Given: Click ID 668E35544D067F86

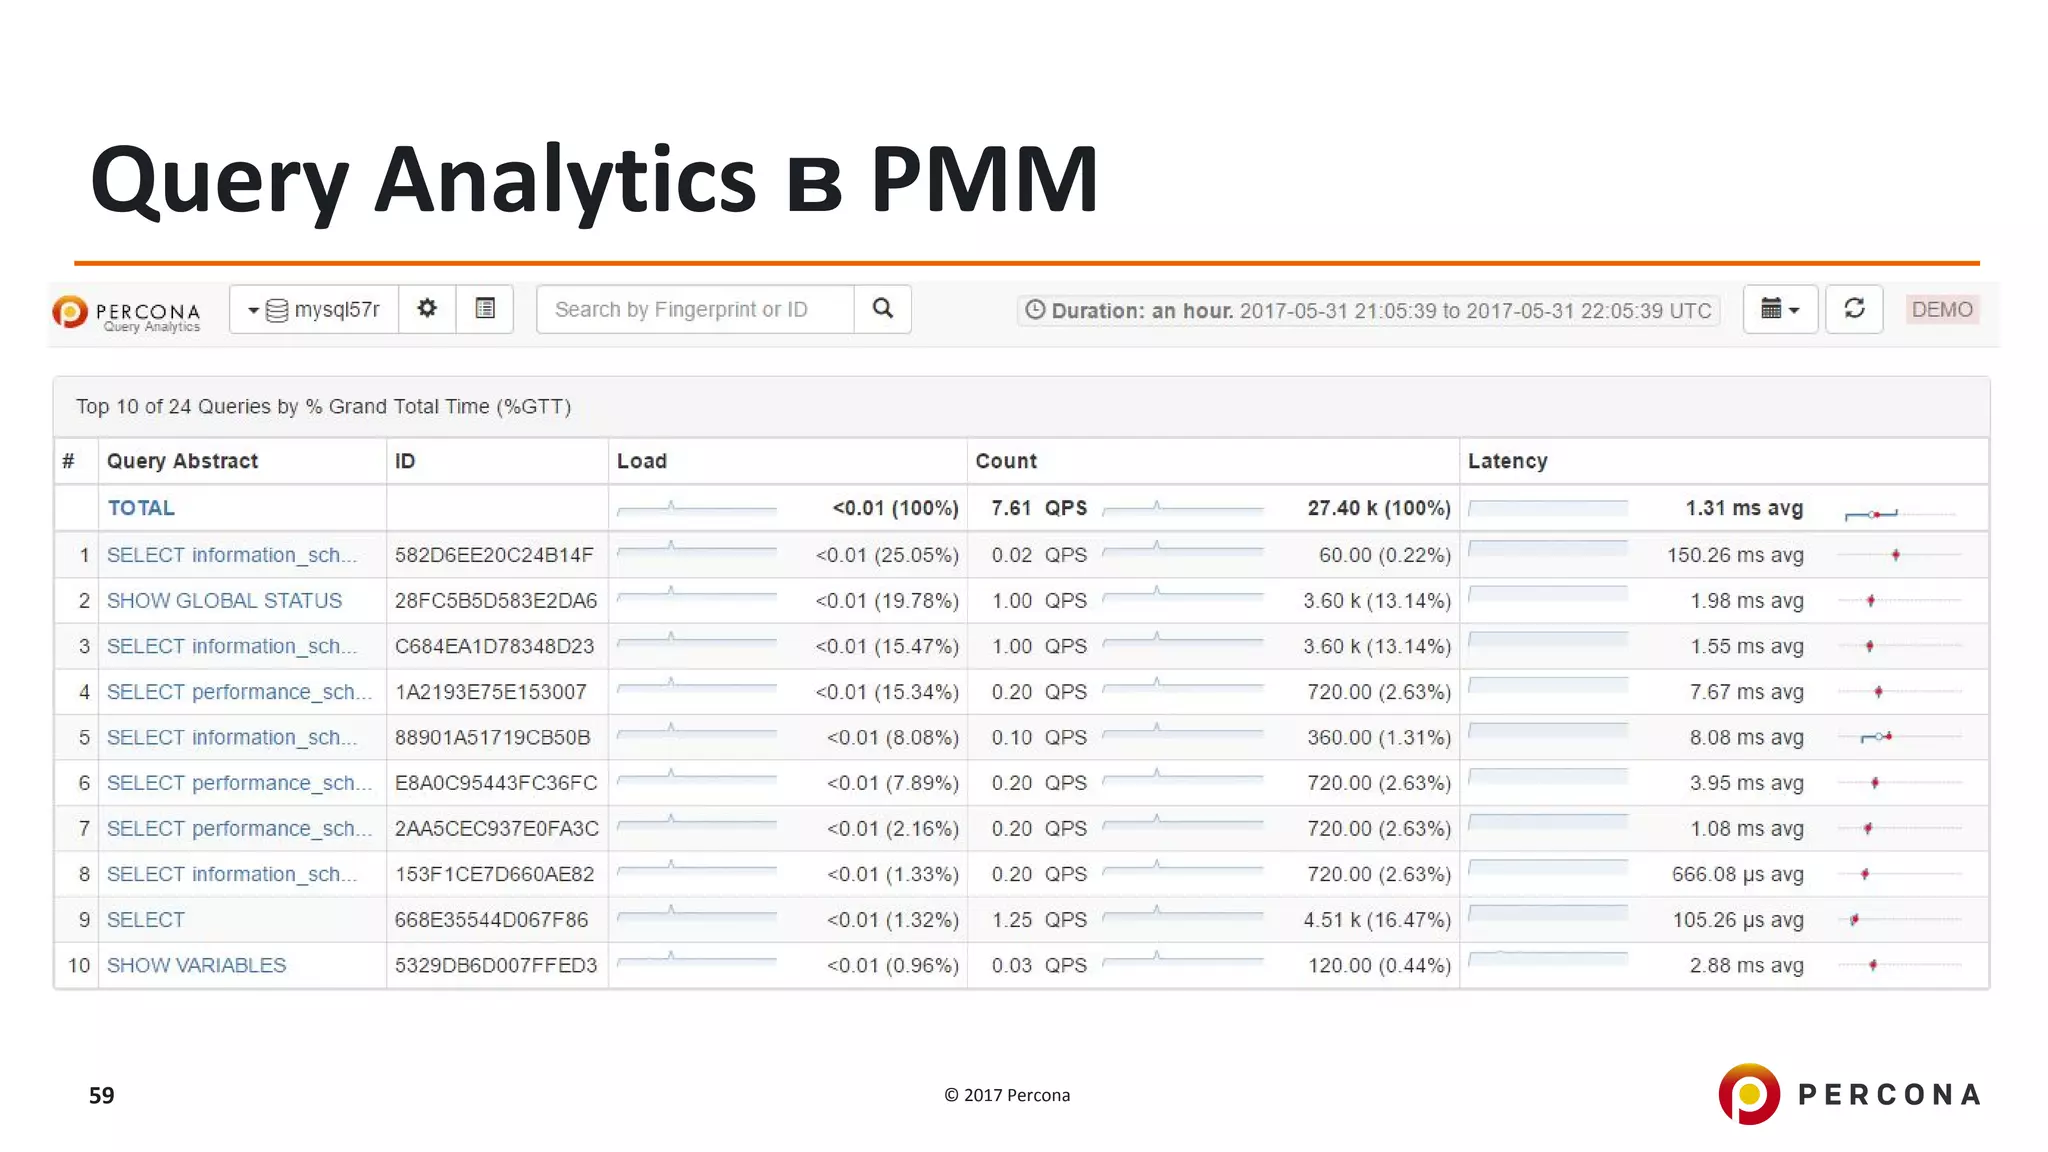Looking at the screenshot, I should point(491,920).
